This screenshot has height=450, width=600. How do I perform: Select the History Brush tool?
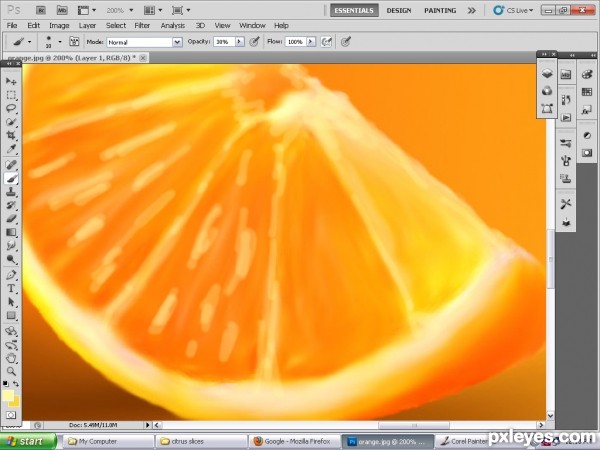(11, 205)
